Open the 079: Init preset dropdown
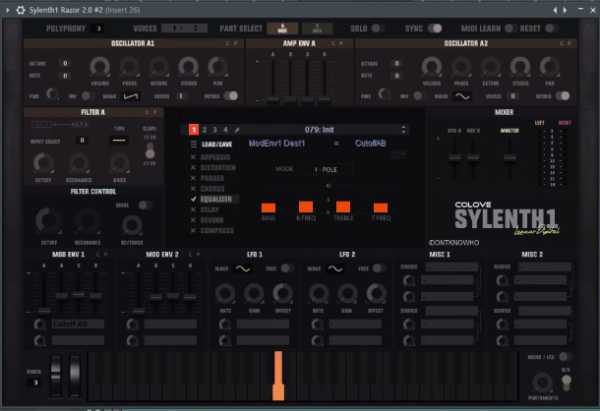The image size is (600, 411). pyautogui.click(x=320, y=130)
